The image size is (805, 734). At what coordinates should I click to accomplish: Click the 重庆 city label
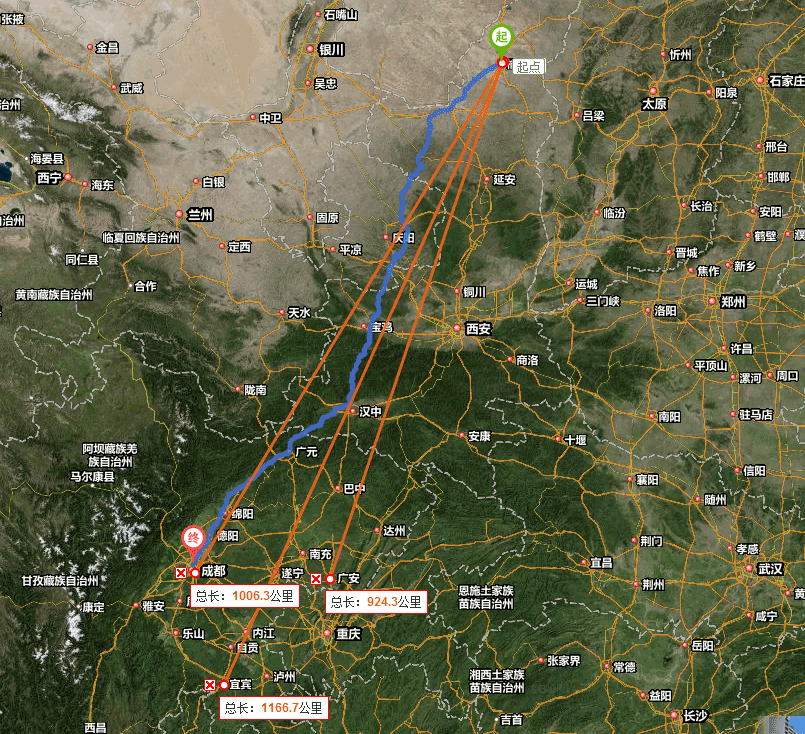[x=348, y=633]
